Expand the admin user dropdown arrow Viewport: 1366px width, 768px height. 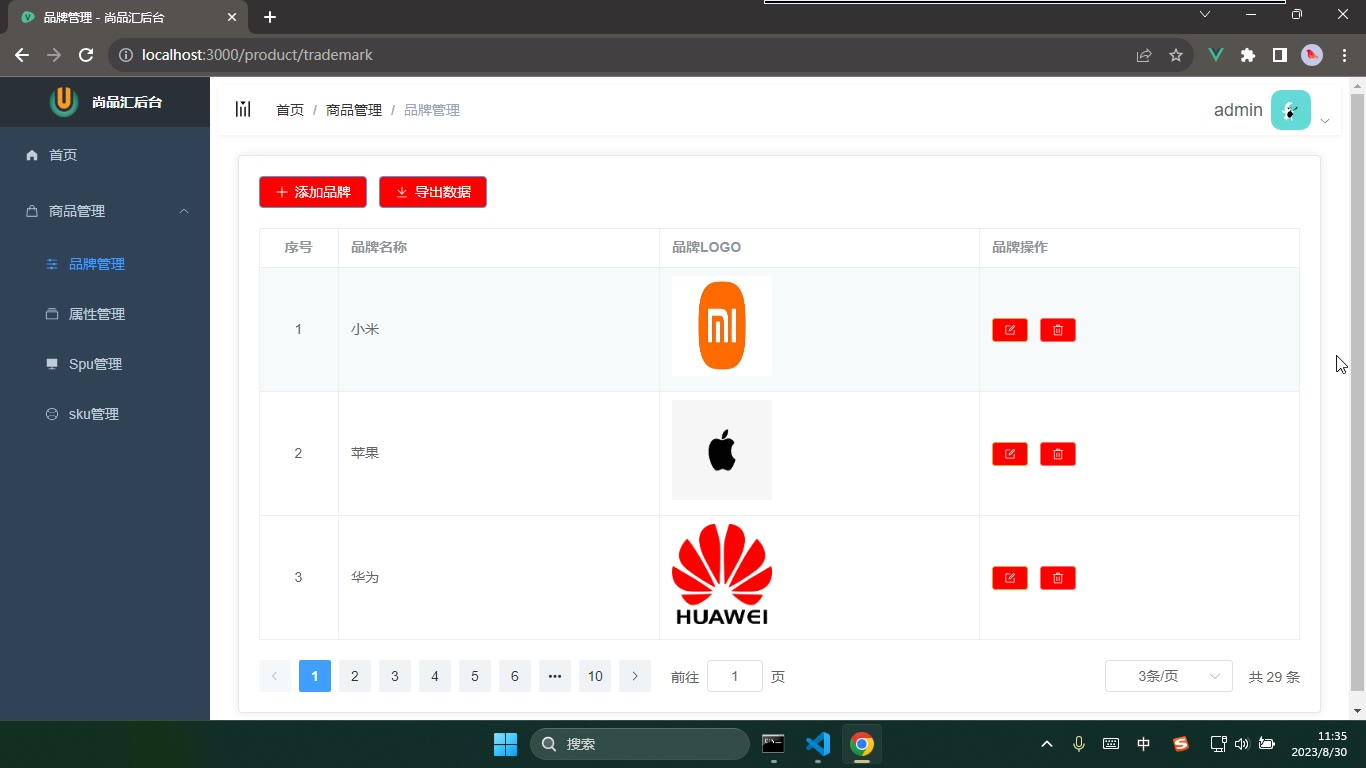(x=1325, y=121)
